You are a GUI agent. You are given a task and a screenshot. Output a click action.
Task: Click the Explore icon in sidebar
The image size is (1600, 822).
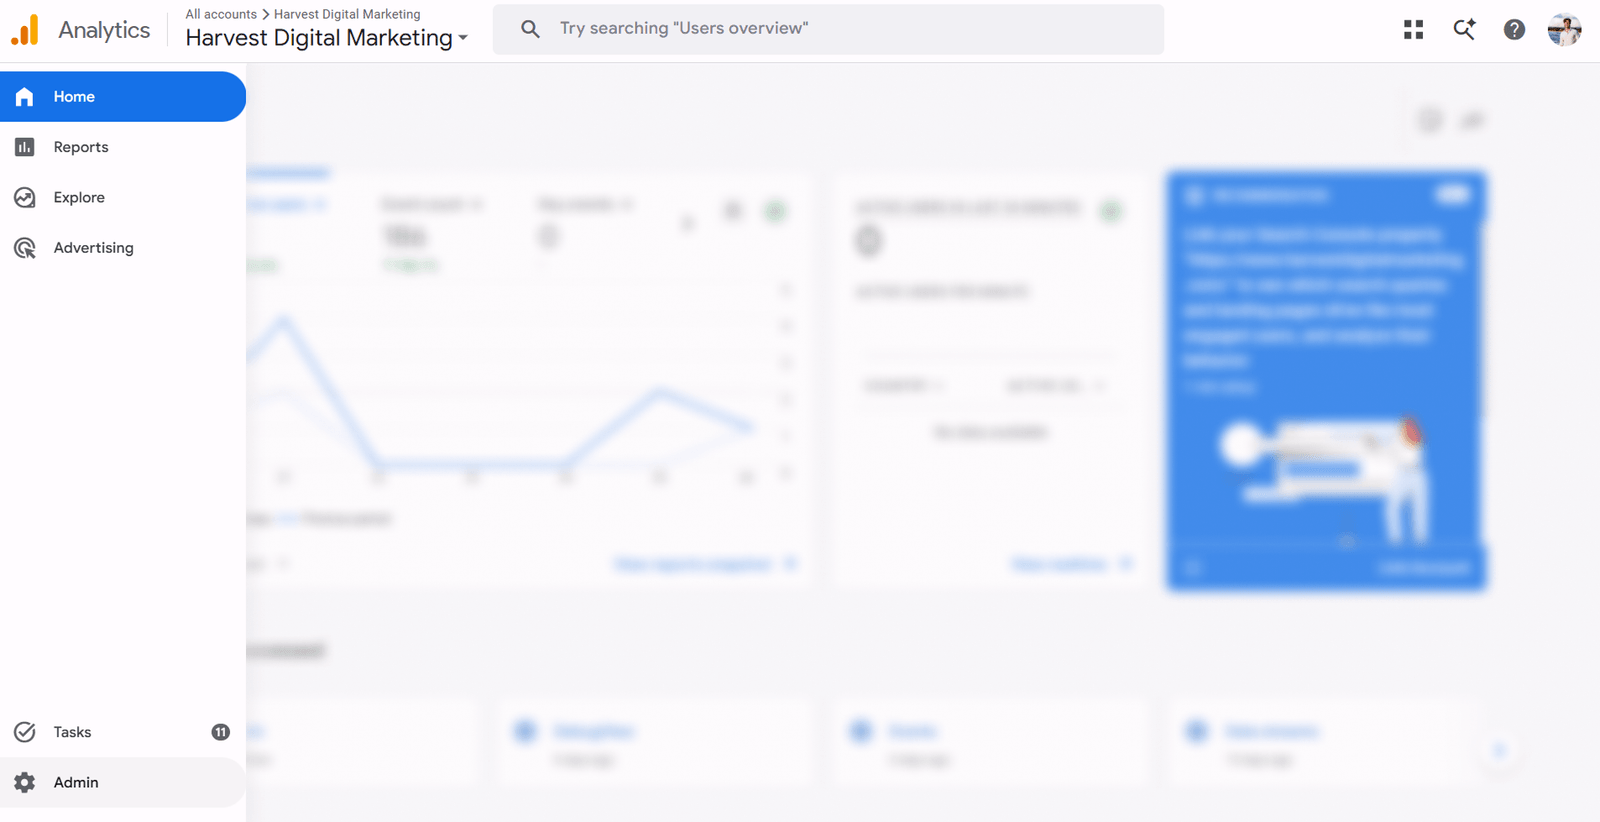[25, 197]
